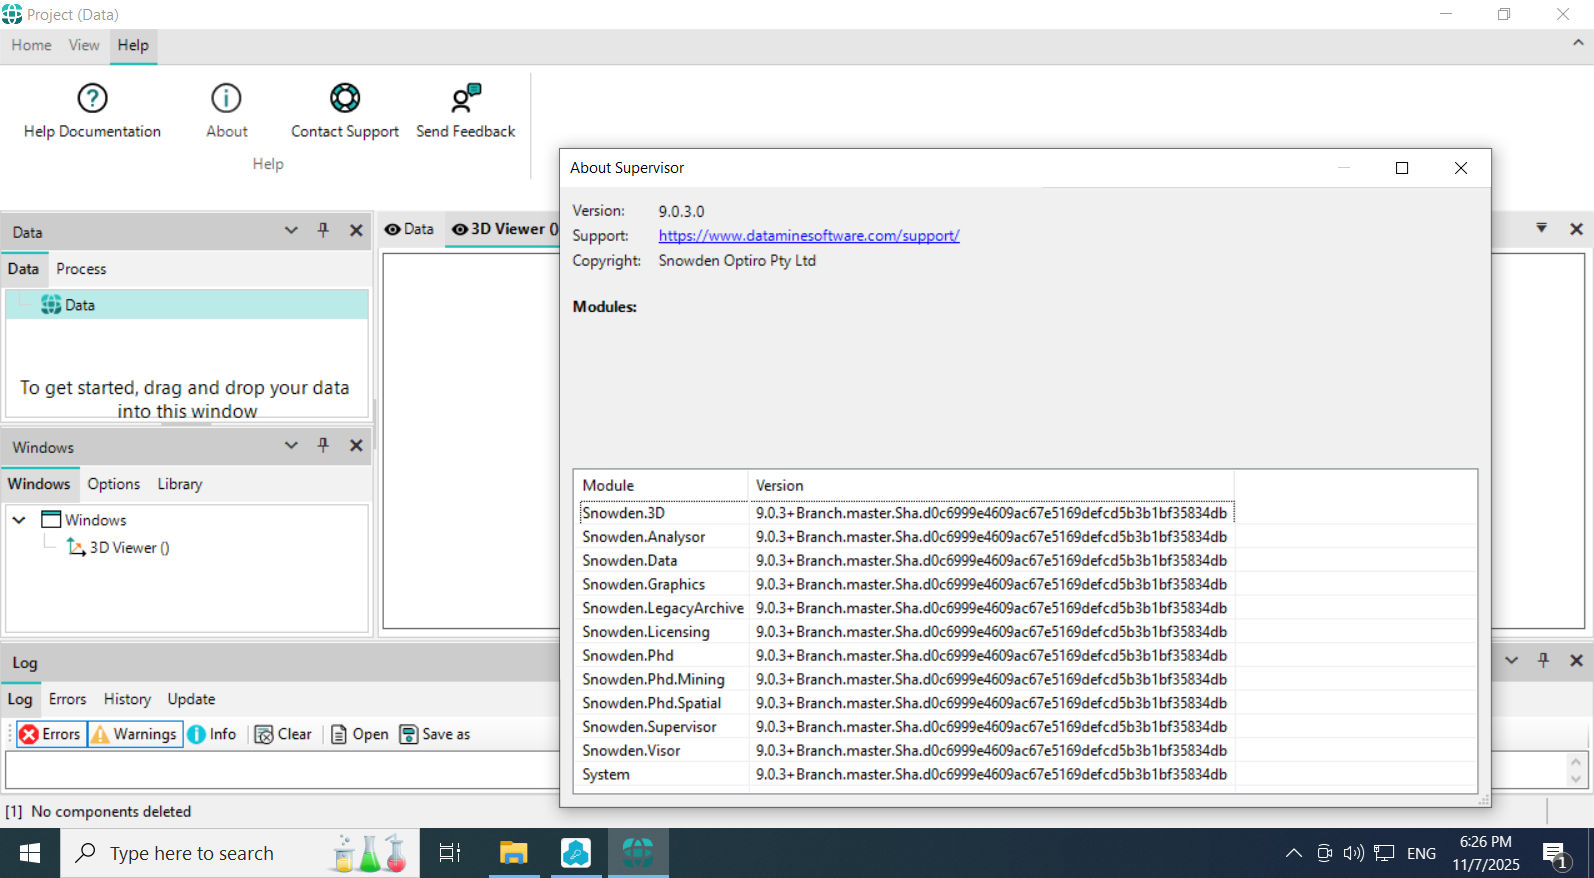
Task: Show hidden system tray icons
Action: point(1293,853)
